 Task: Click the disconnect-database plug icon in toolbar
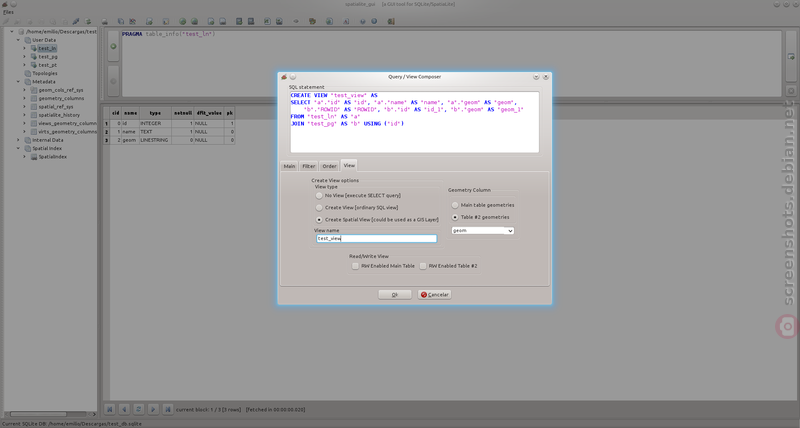tap(76, 21)
